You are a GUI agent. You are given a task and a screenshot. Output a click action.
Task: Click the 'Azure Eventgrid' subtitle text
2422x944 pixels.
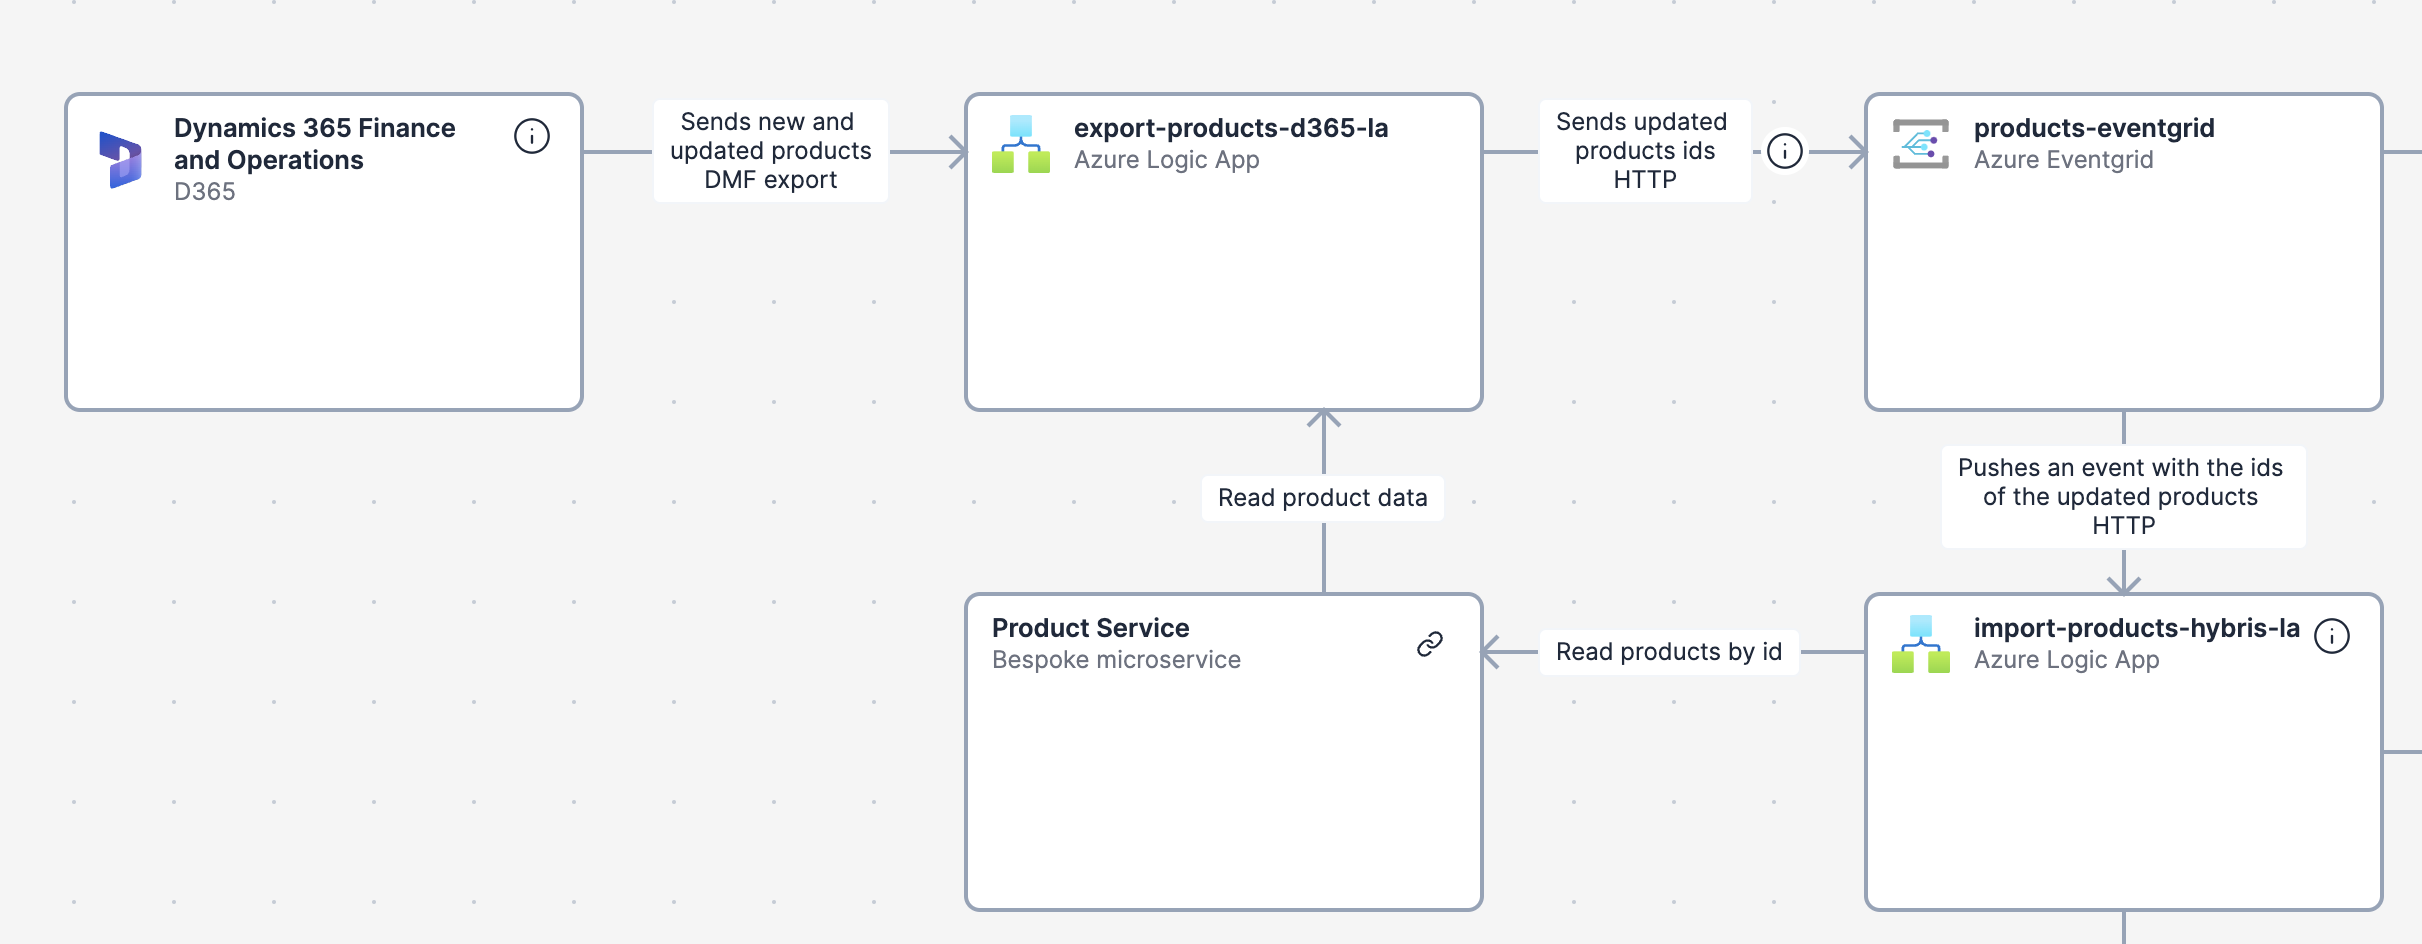click(x=2063, y=160)
